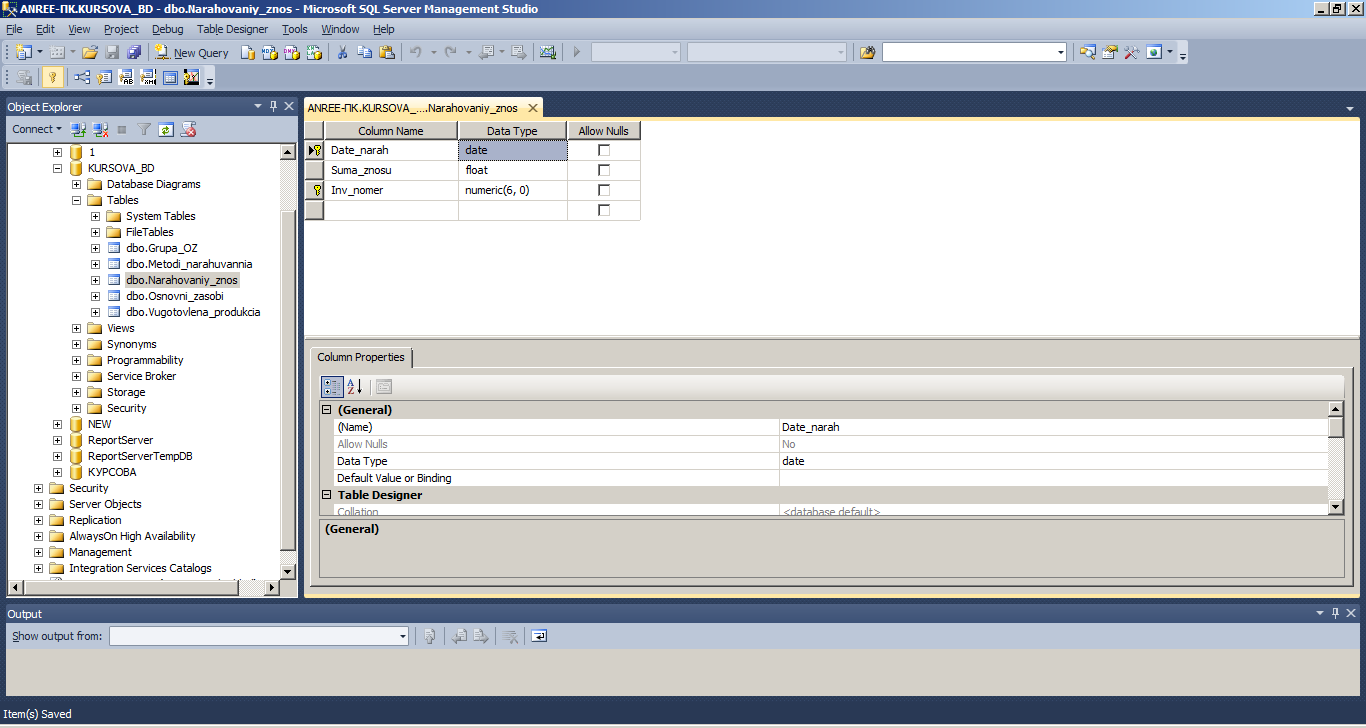Click the Manage XML Indexes icon
The width and height of the screenshot is (1366, 728).
148,77
